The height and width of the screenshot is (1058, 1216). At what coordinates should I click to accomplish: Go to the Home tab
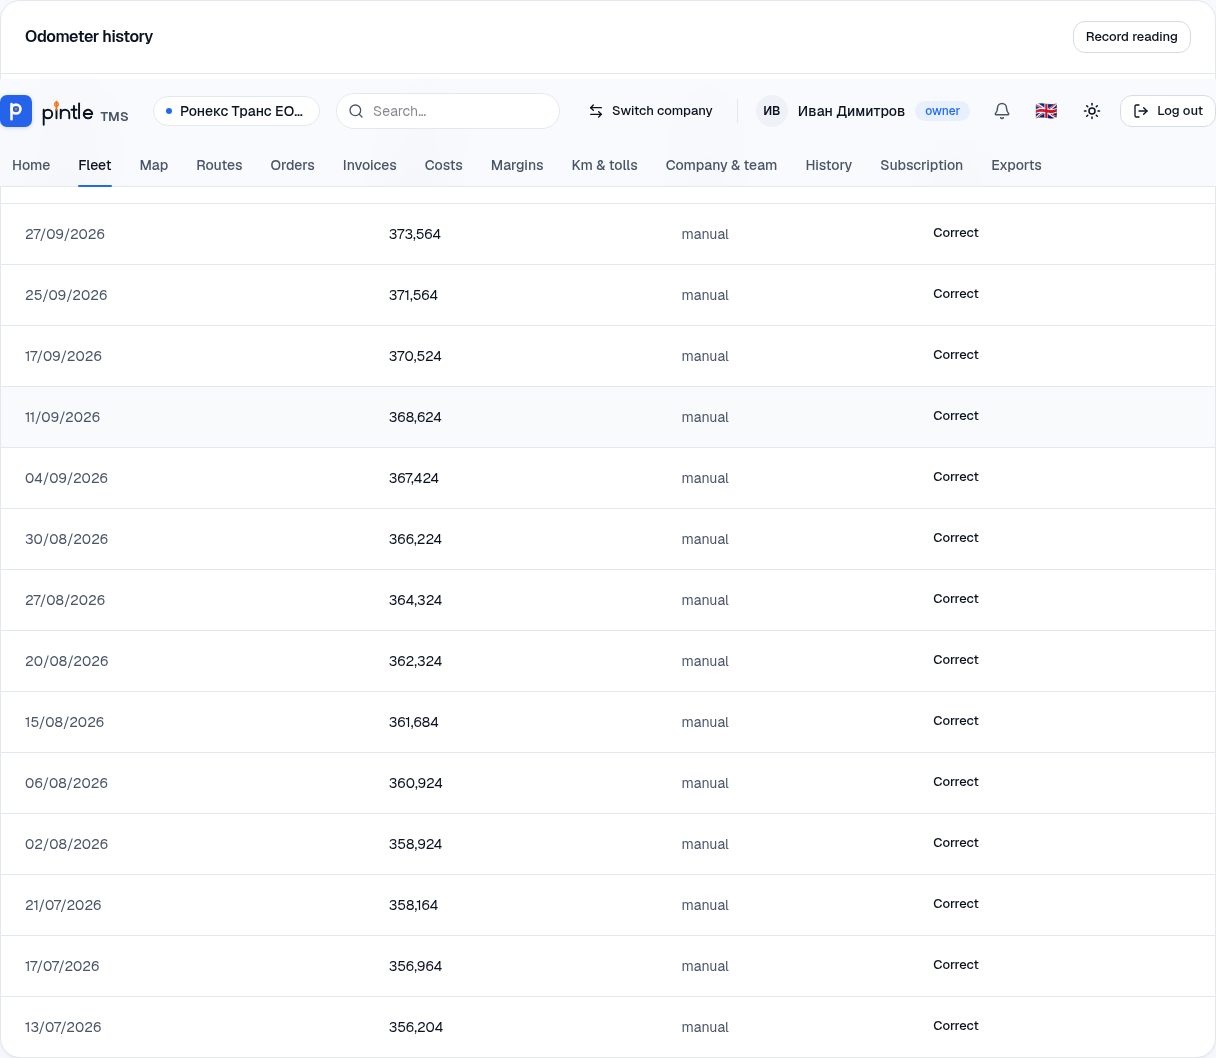coord(31,165)
